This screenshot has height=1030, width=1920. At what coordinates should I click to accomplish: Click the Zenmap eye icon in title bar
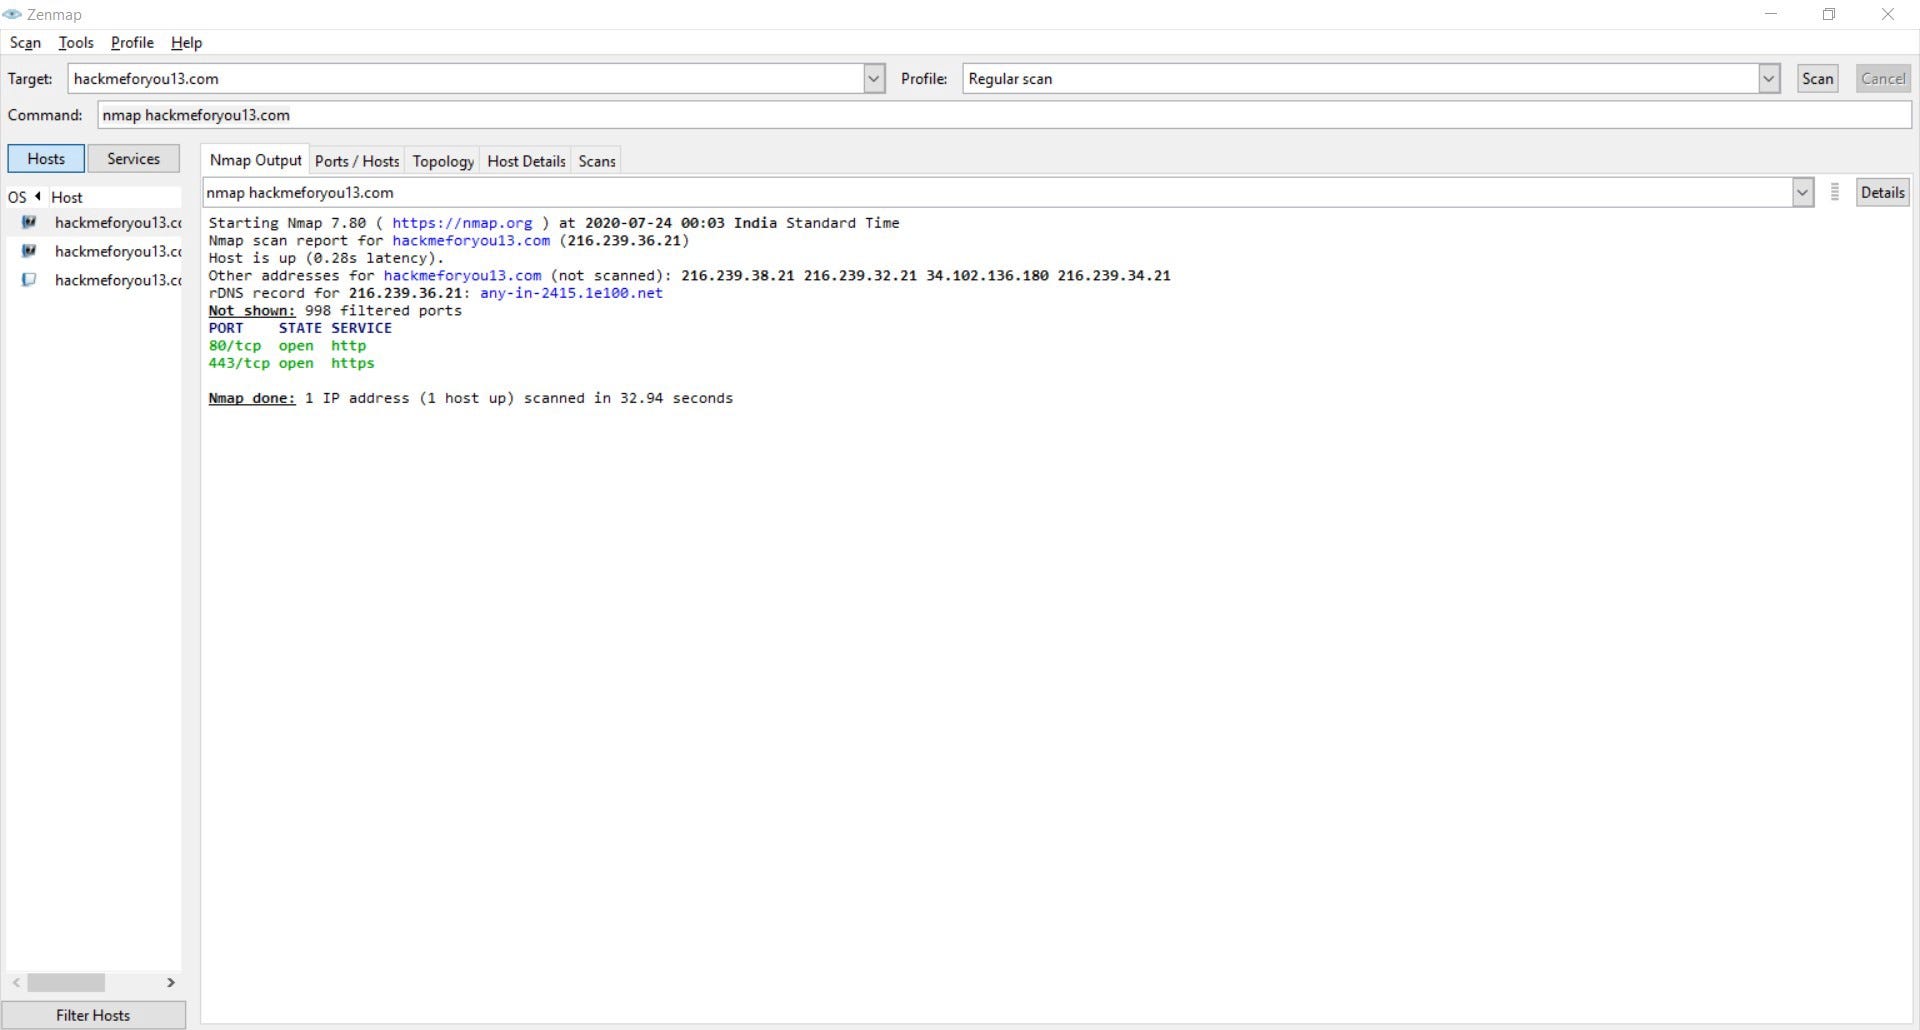(x=12, y=14)
